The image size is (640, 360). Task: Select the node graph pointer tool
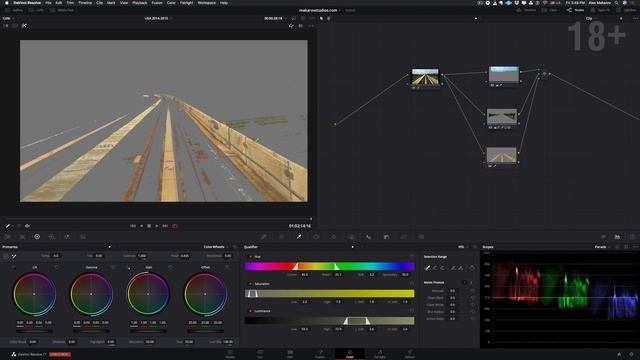[x=322, y=18]
